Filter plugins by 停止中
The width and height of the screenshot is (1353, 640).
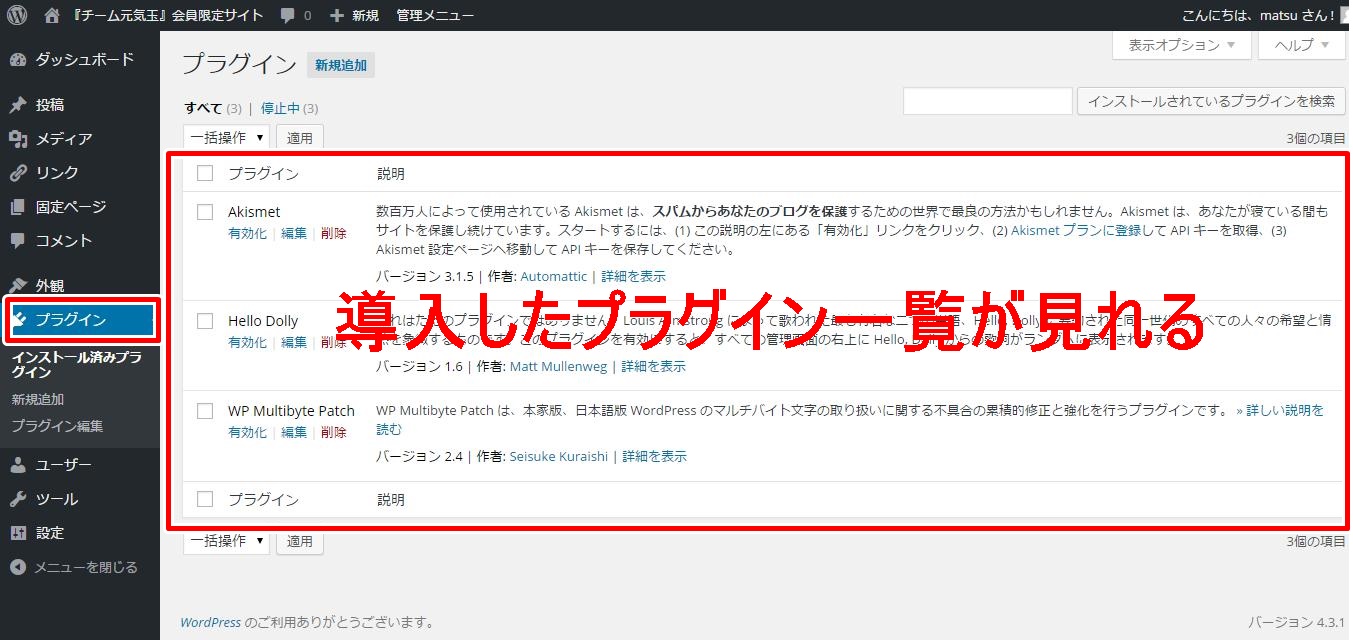pos(281,108)
